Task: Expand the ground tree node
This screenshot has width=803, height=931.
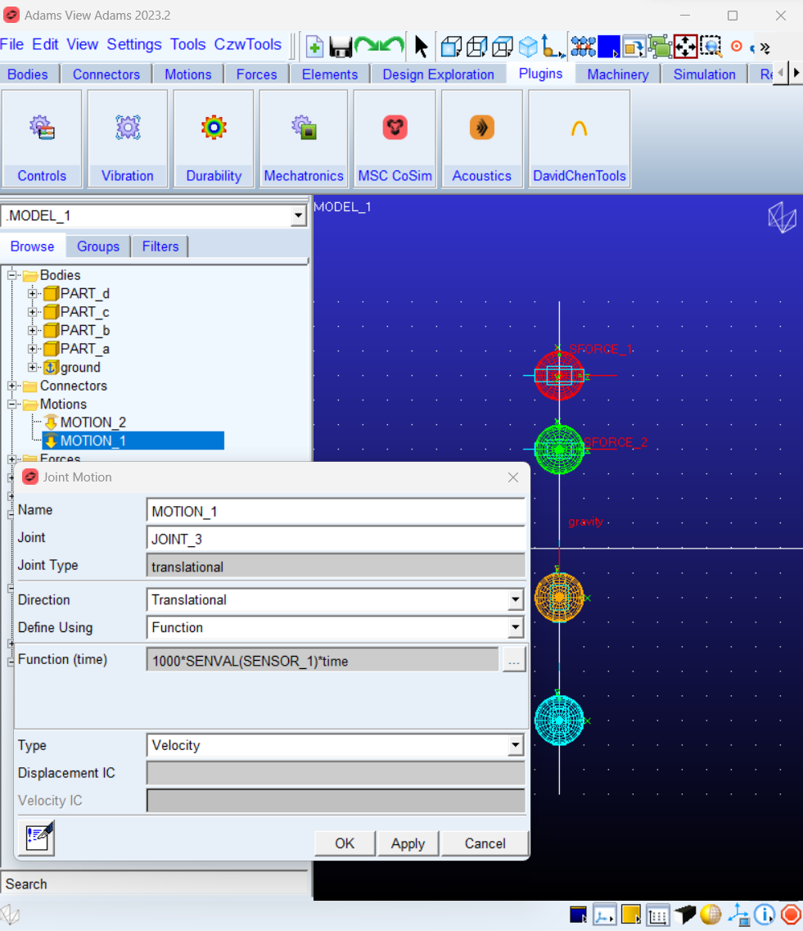Action: click(x=33, y=367)
